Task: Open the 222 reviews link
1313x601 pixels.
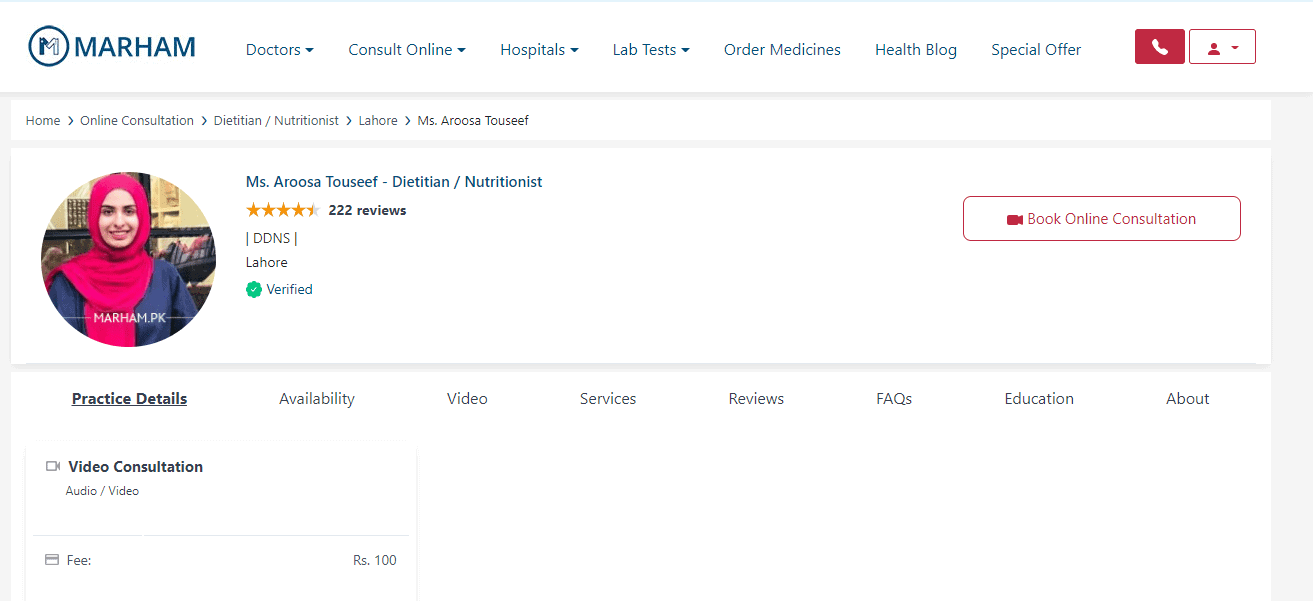Action: pos(367,210)
